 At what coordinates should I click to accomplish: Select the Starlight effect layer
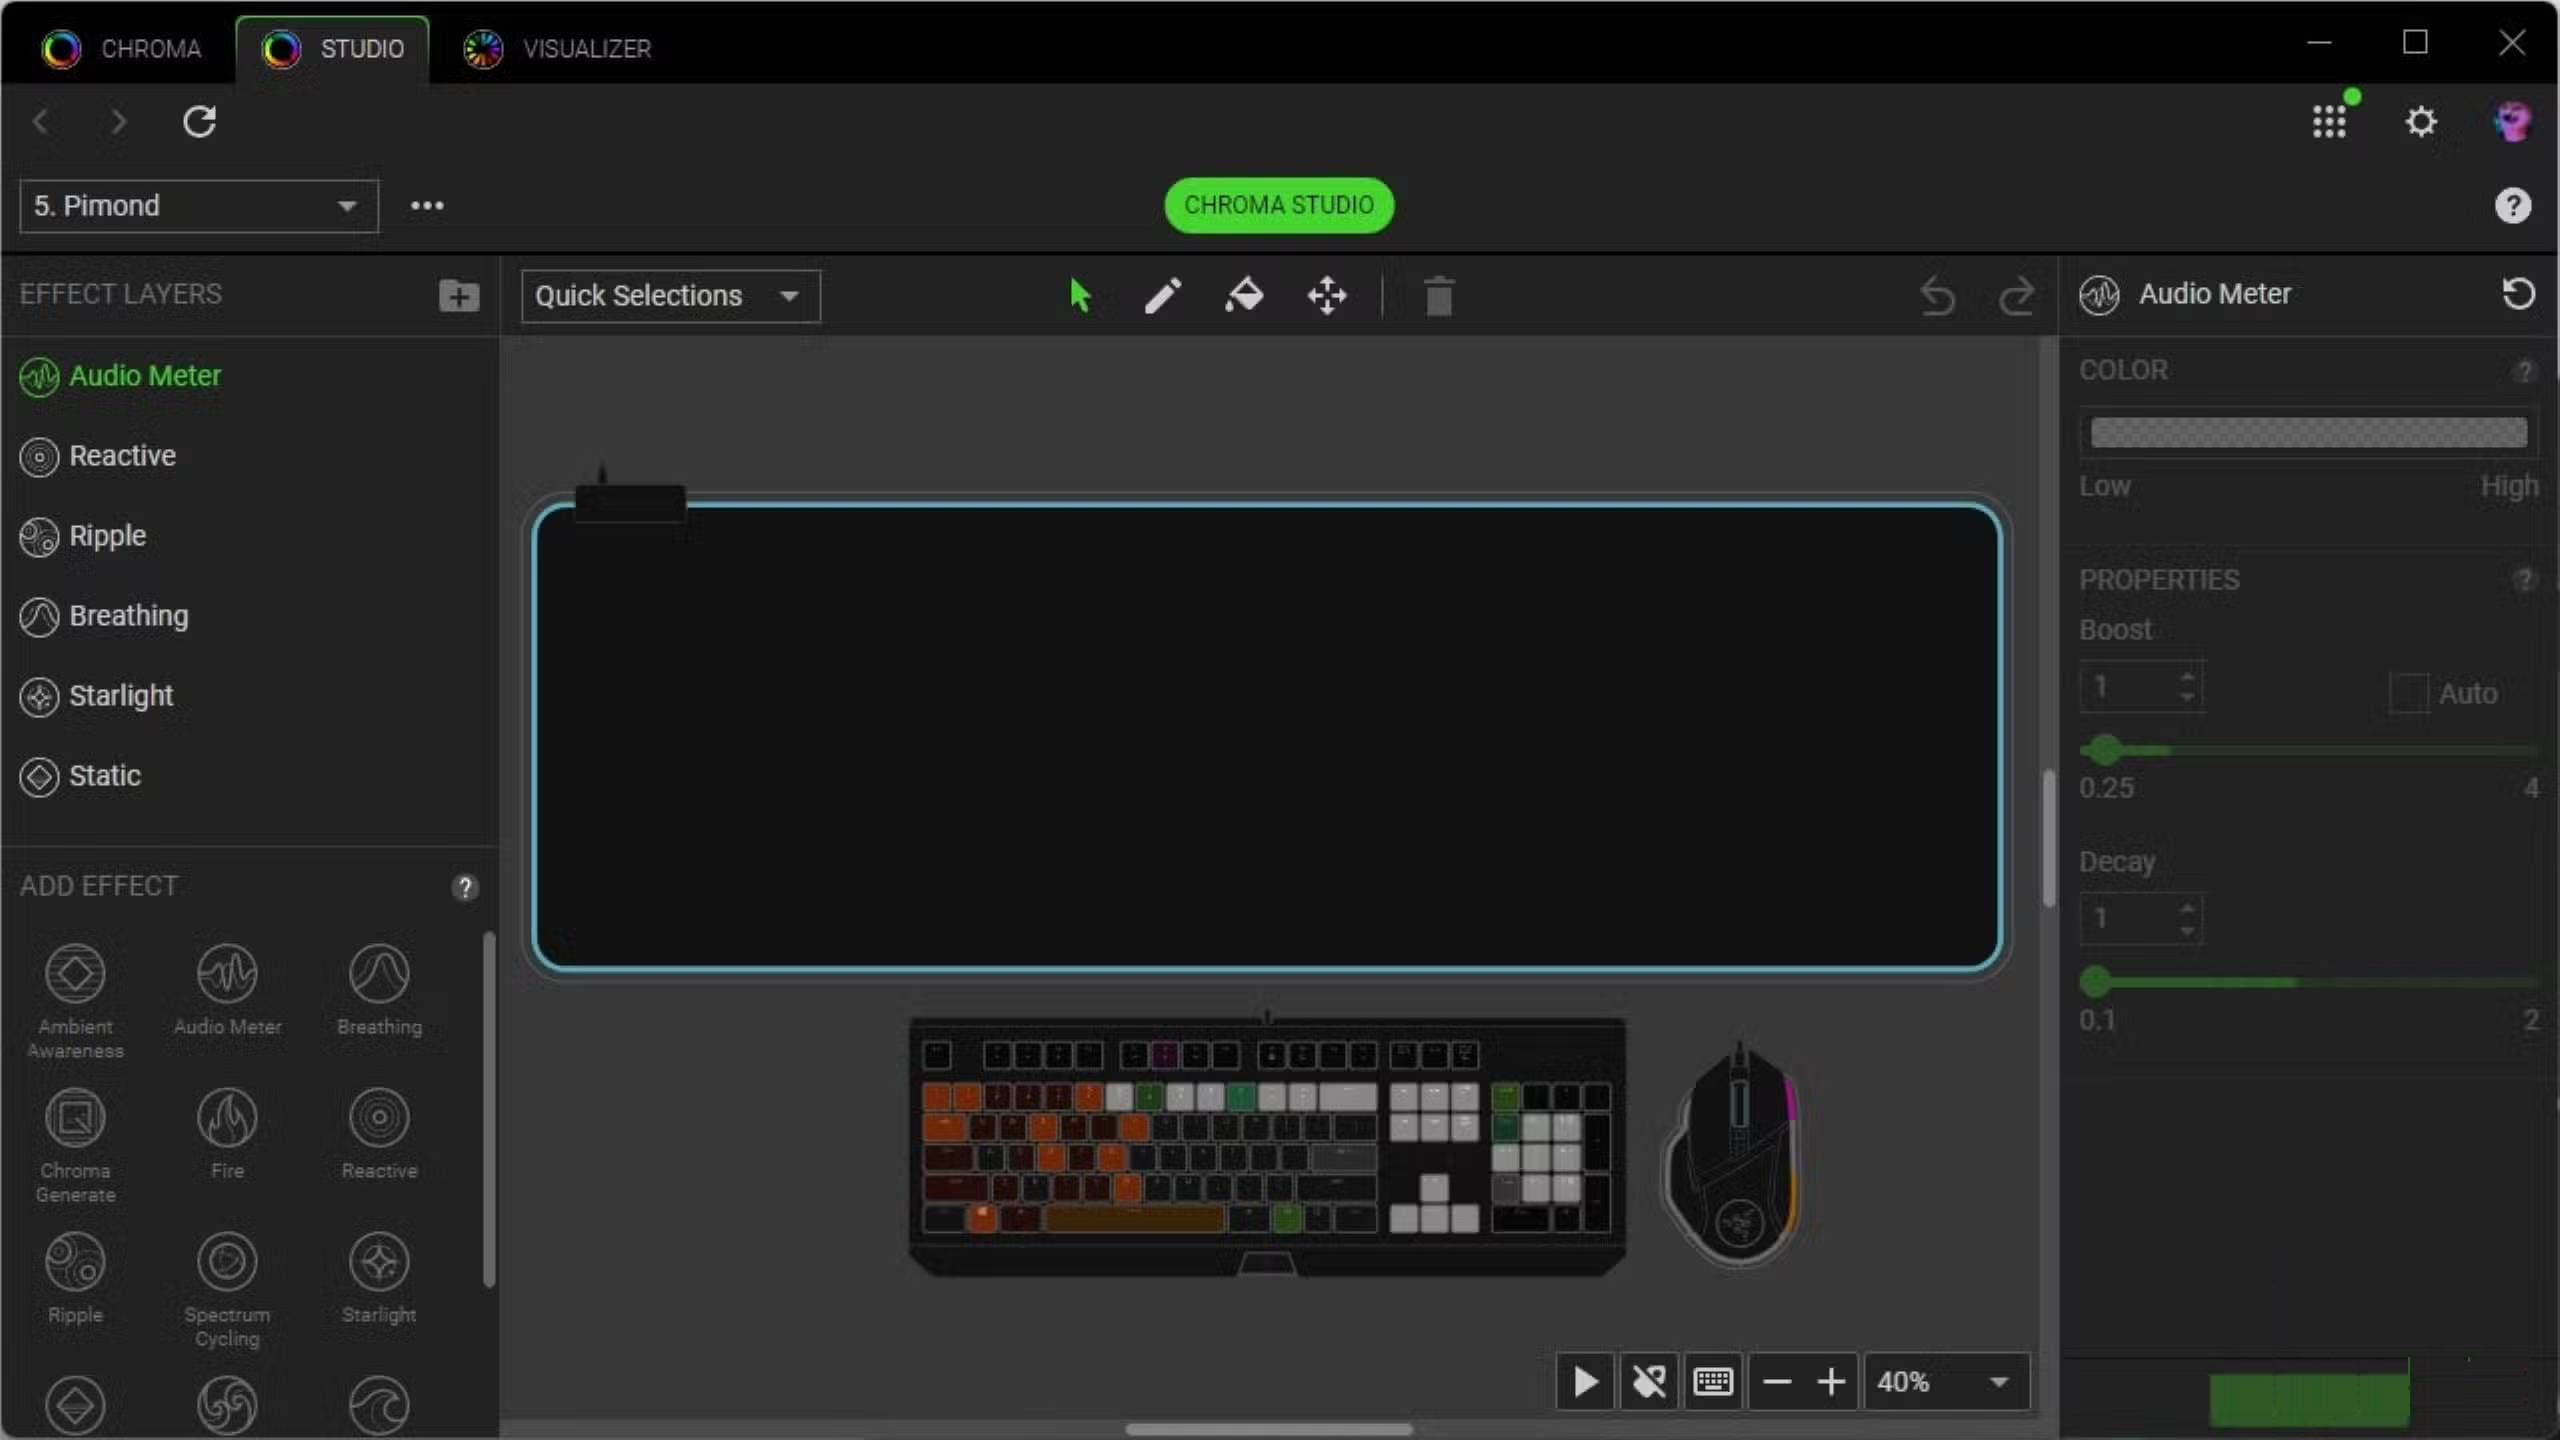(120, 696)
